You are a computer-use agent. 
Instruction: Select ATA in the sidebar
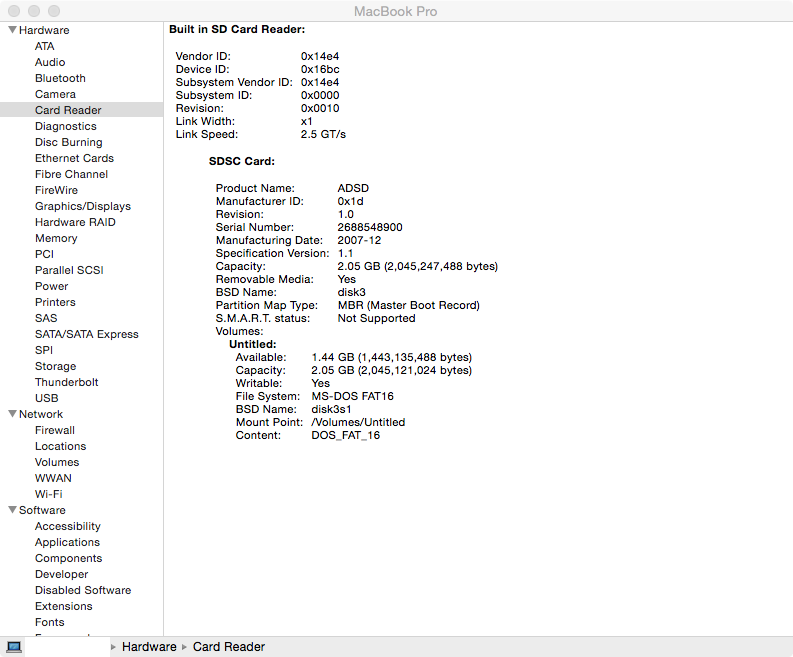pyautogui.click(x=45, y=46)
